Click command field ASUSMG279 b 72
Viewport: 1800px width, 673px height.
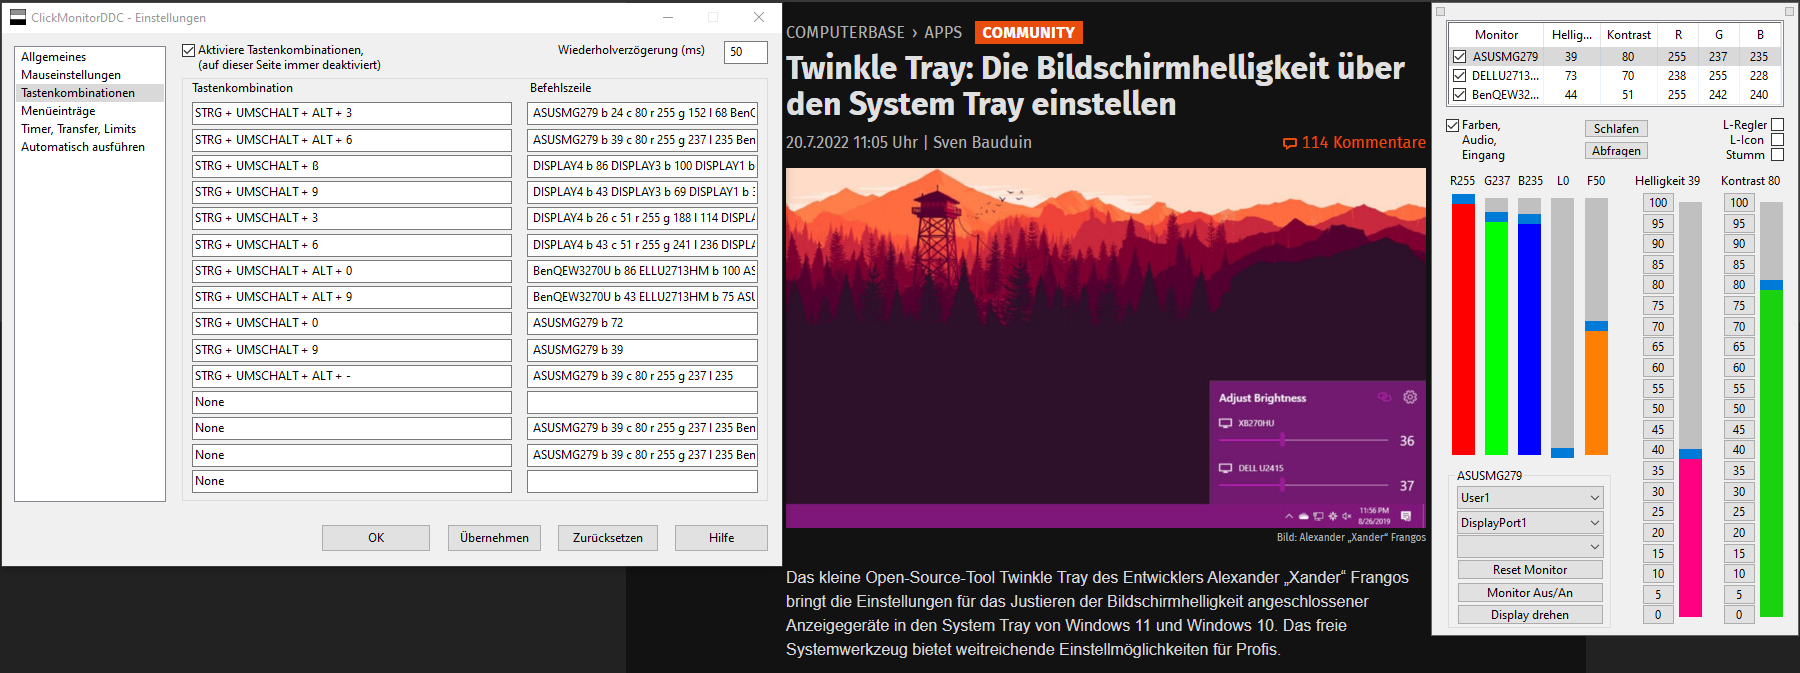[642, 323]
